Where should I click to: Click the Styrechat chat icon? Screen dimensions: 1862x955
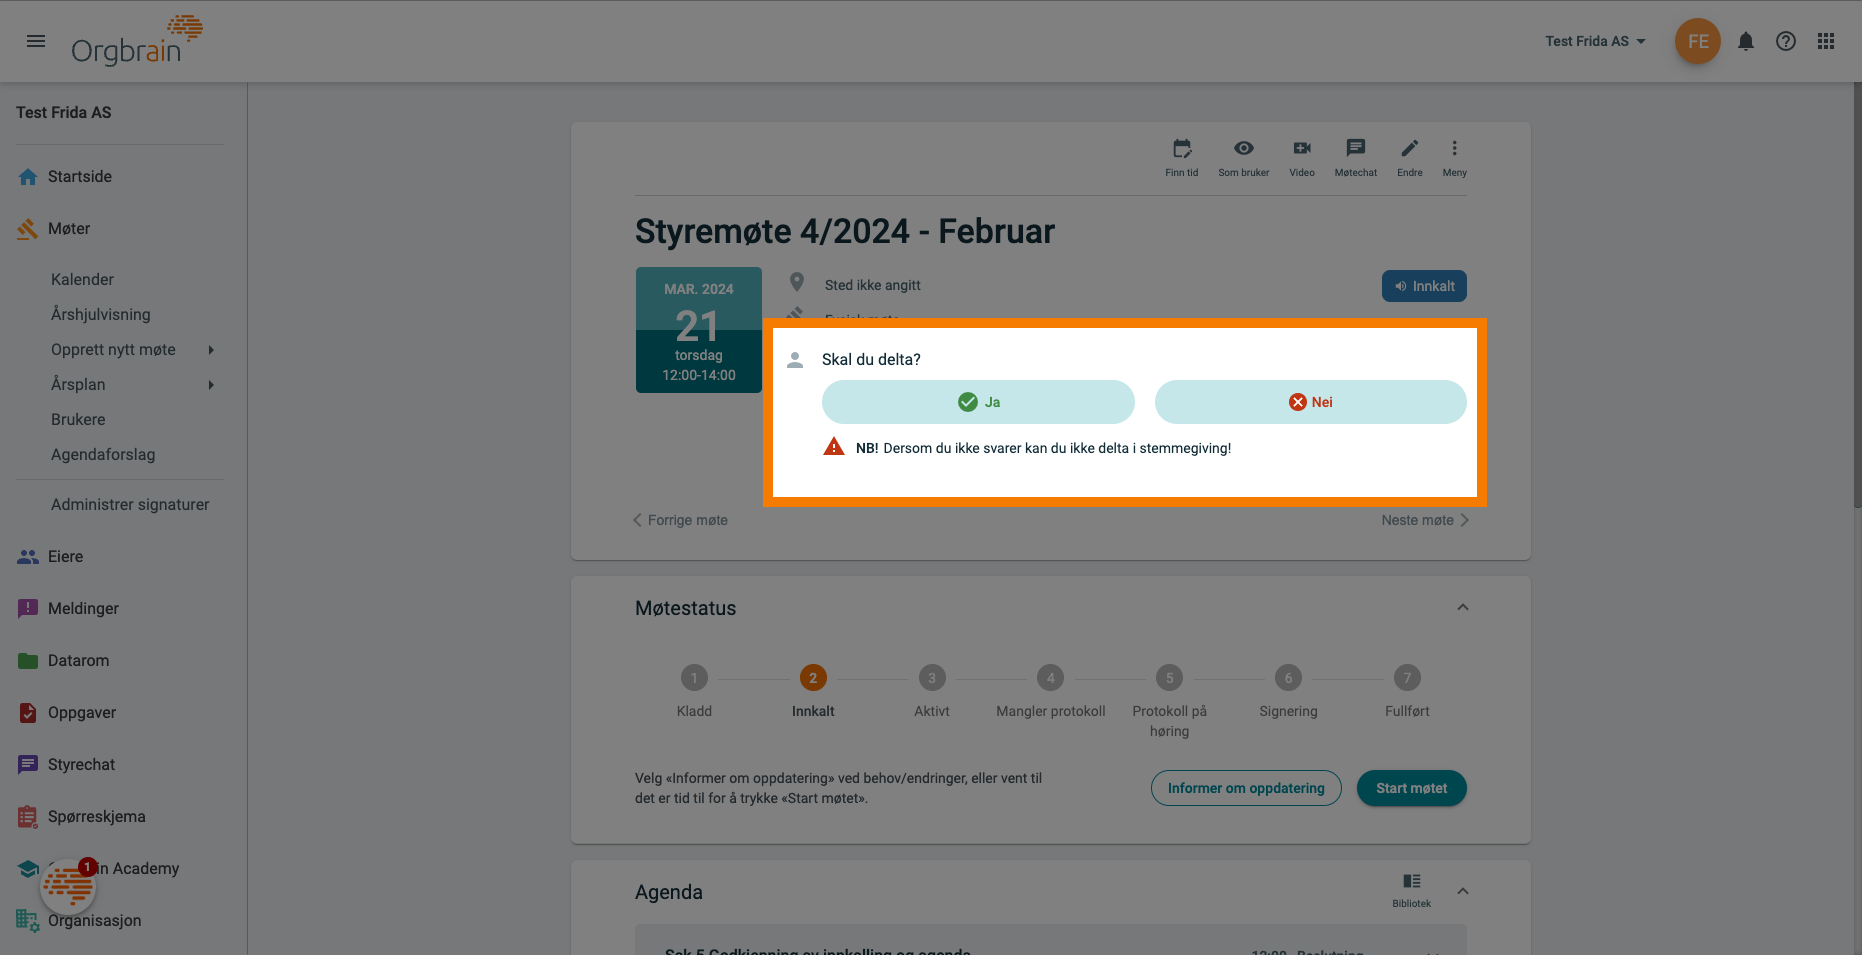(28, 765)
